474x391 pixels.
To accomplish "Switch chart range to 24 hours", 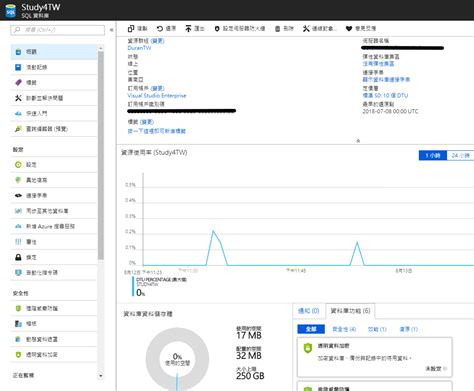I will click(460, 155).
